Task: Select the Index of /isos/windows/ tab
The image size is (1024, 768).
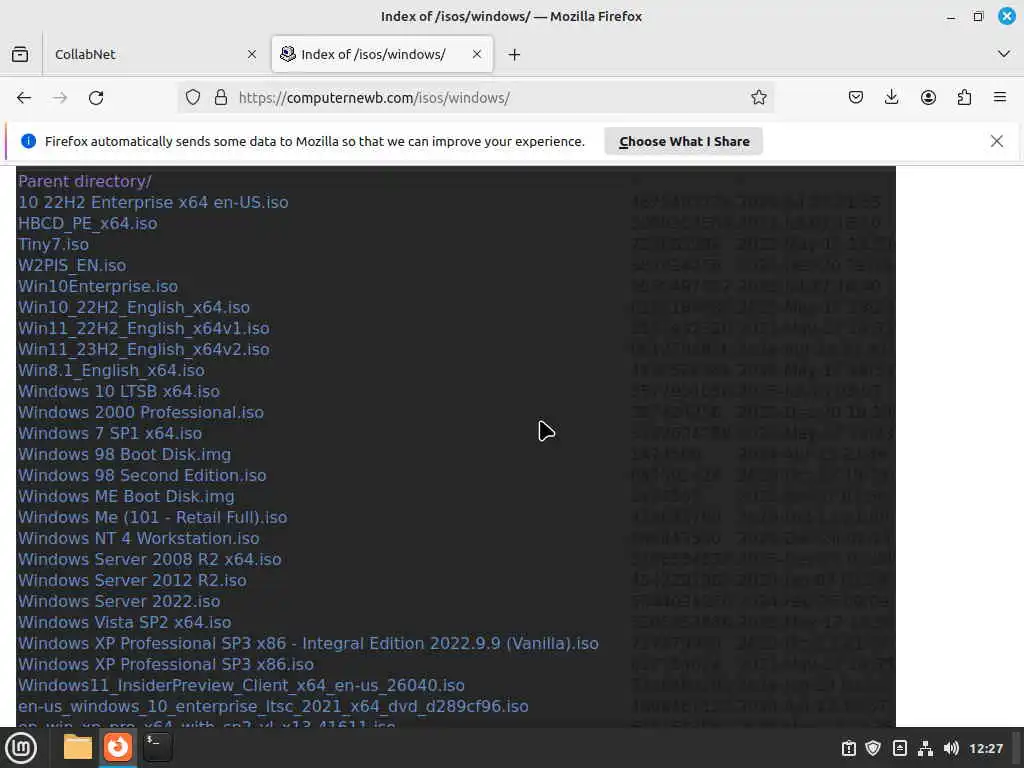Action: click(382, 54)
